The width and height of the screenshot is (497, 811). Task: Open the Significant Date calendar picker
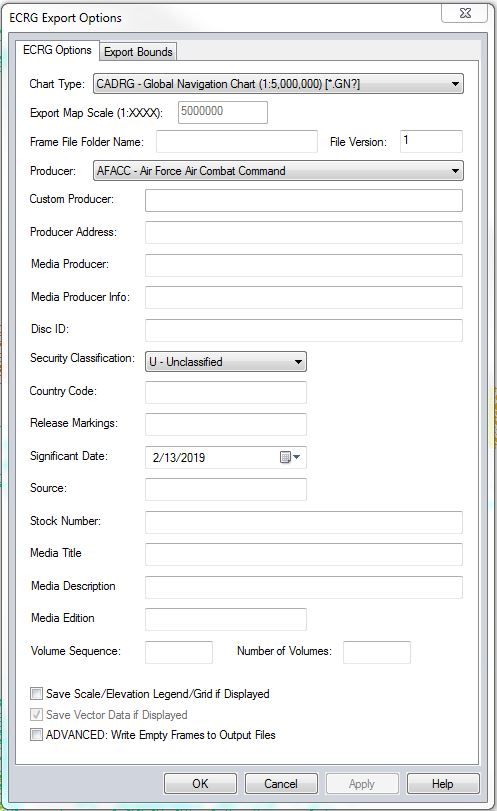click(x=290, y=457)
